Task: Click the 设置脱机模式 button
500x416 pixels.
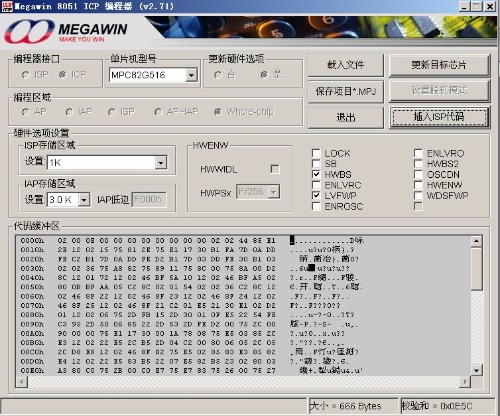Action: [439, 90]
